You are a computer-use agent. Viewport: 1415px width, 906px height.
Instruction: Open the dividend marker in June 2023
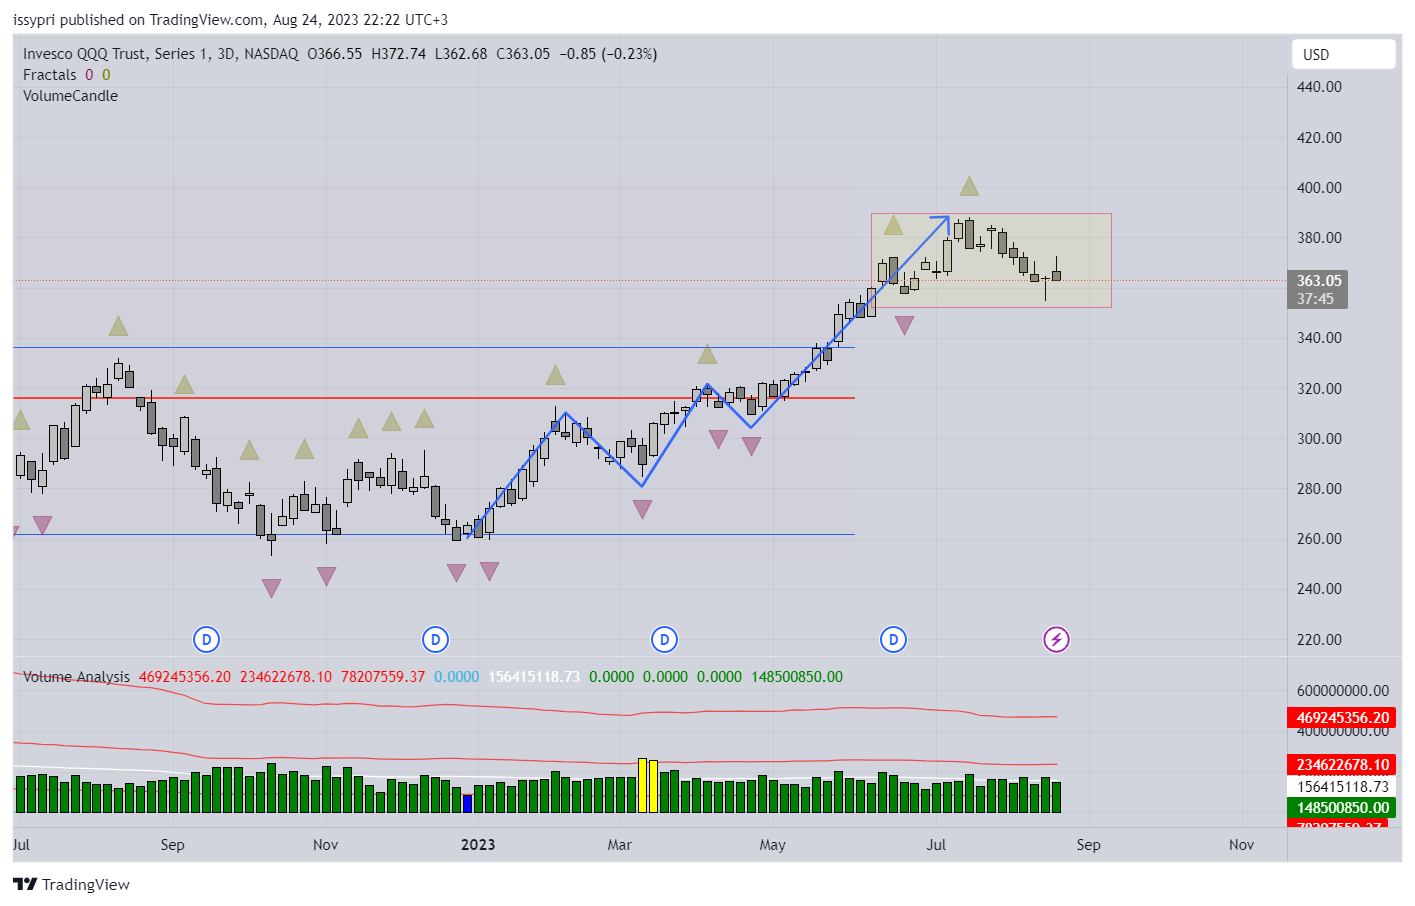[x=893, y=639]
